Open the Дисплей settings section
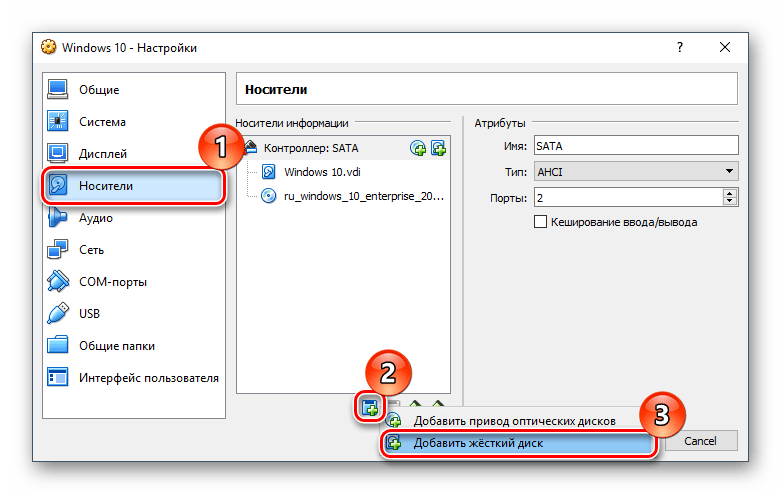 click(133, 153)
